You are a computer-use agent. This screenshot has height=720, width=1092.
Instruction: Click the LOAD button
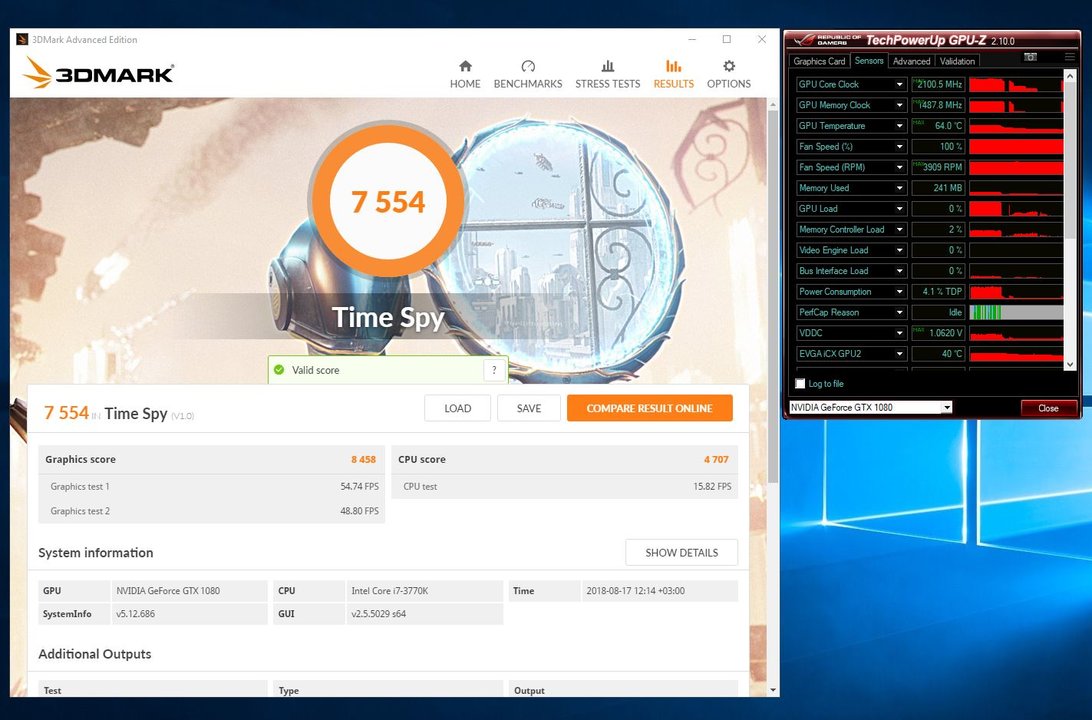click(458, 408)
